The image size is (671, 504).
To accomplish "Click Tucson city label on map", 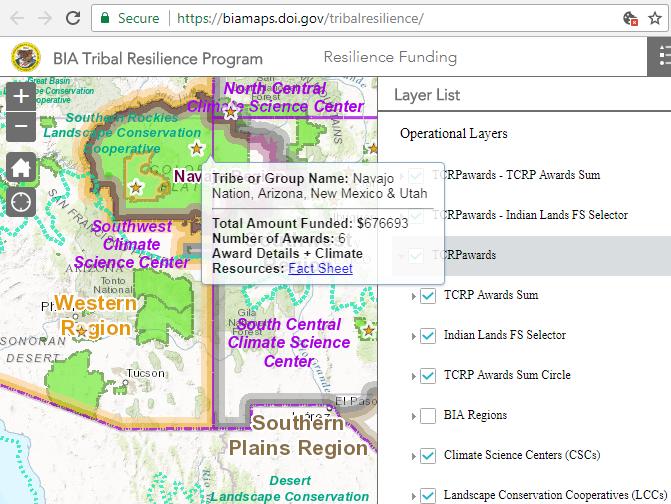I will click(x=145, y=373).
